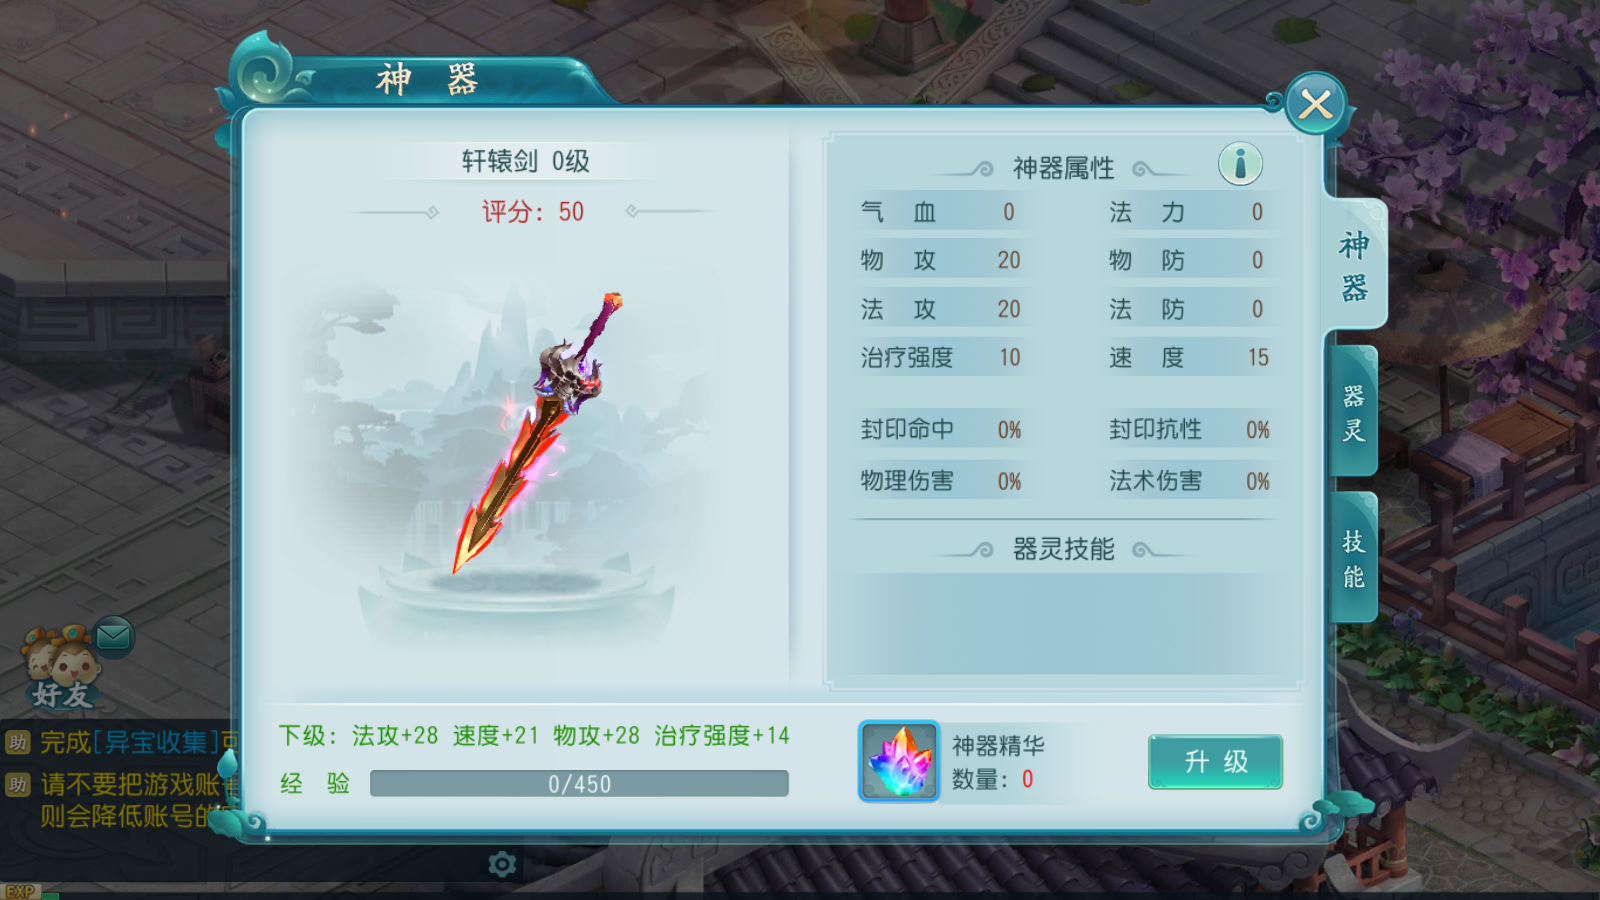Close the 神器 panel with X
The image size is (1600, 900).
(x=1315, y=103)
